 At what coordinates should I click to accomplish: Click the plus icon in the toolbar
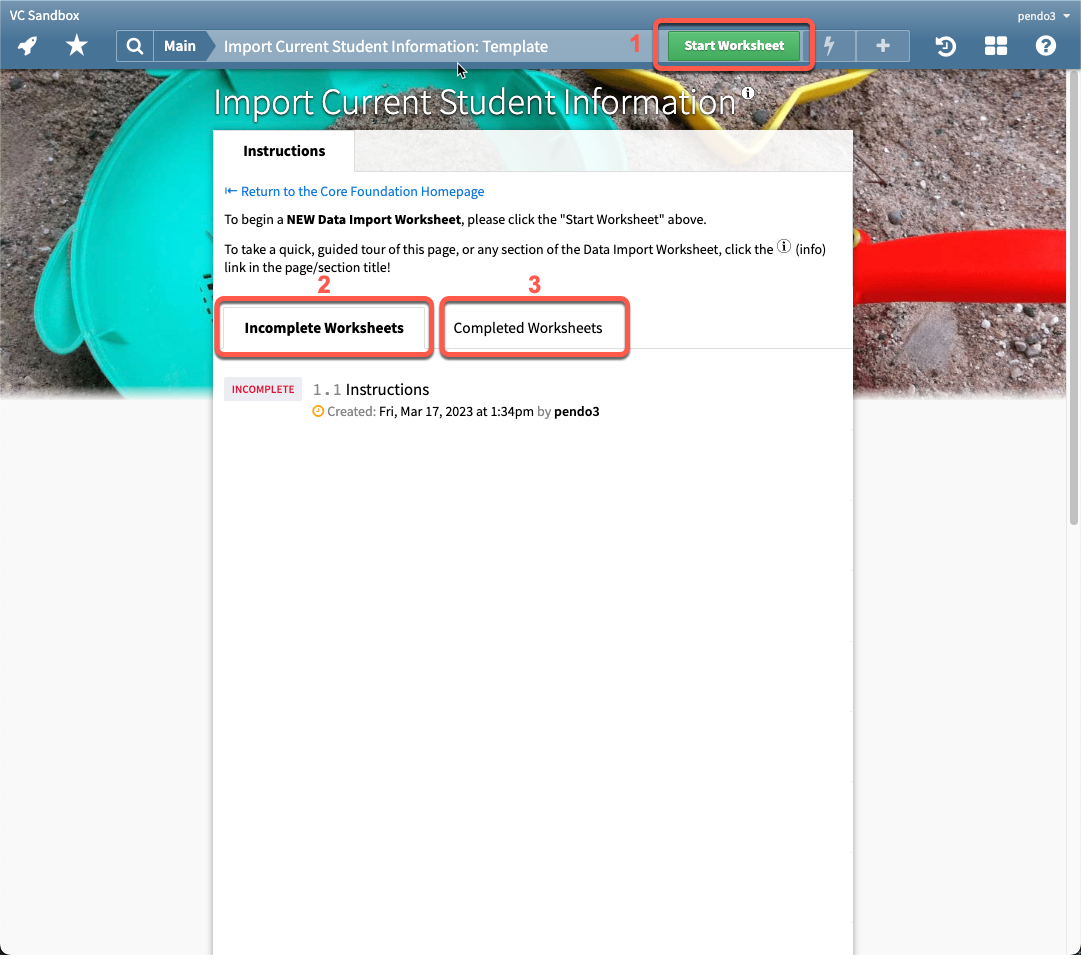pyautogui.click(x=883, y=46)
